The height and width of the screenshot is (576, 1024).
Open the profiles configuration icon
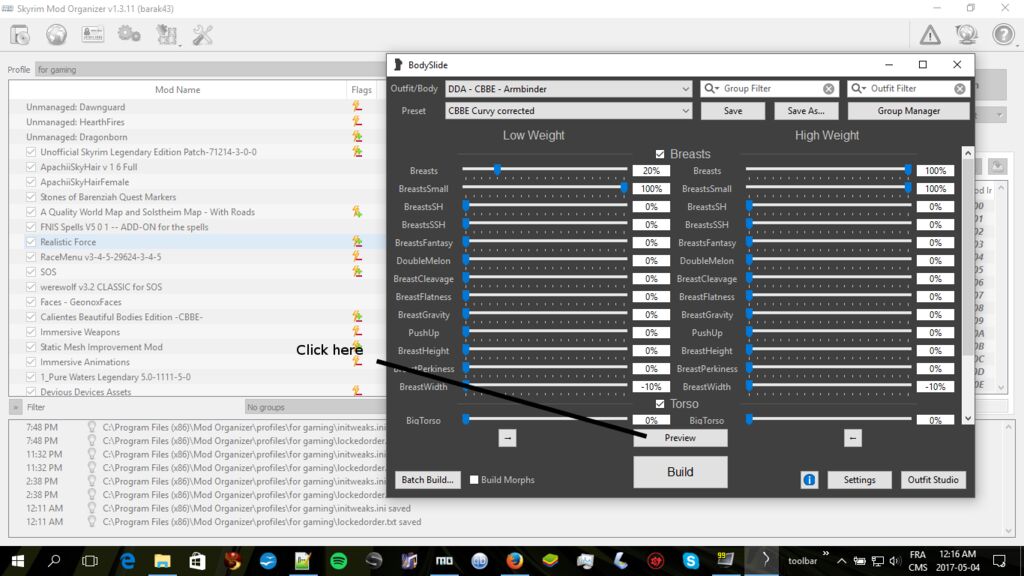(x=93, y=33)
